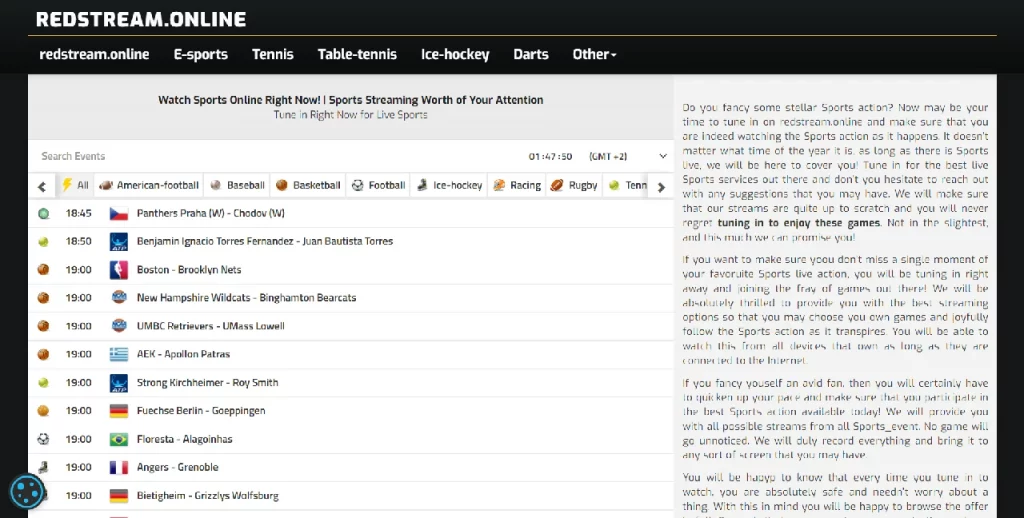Click the Rugby ball icon in filter
Viewport: 1024px width, 518px height.
click(x=556, y=186)
